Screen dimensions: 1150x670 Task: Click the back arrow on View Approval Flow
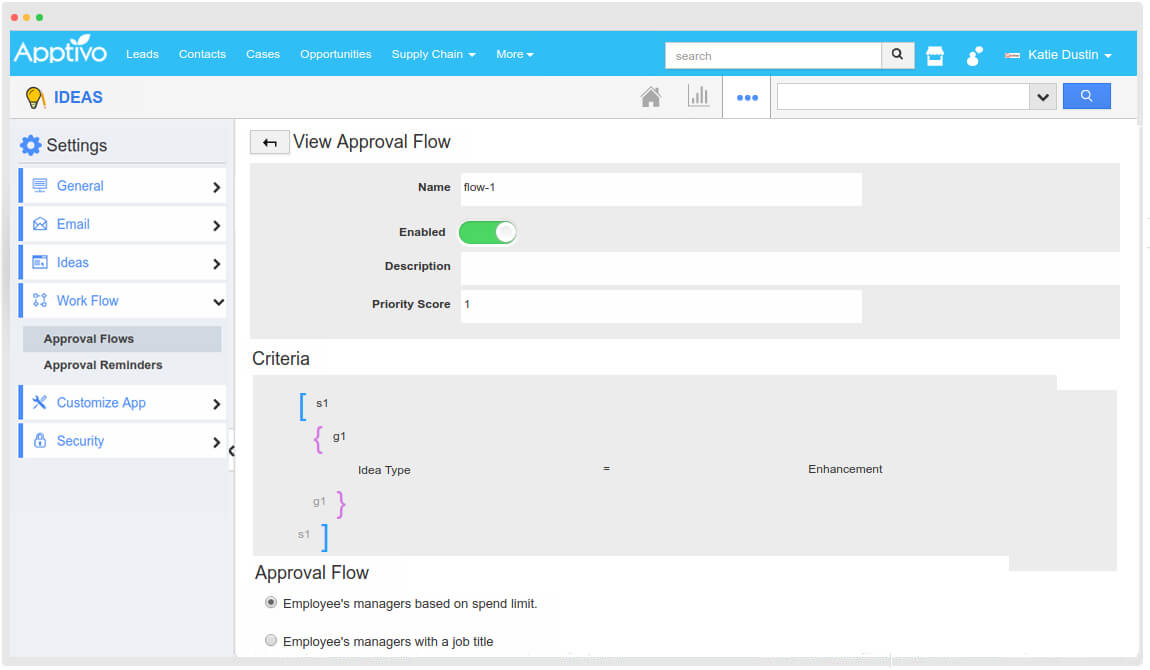(269, 142)
